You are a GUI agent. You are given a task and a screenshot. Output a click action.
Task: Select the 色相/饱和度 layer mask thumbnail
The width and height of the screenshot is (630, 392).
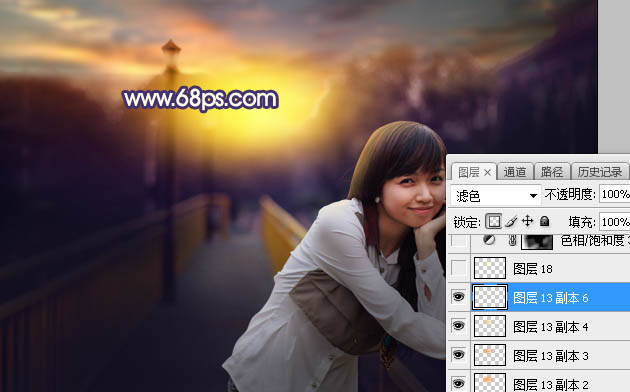(x=537, y=241)
